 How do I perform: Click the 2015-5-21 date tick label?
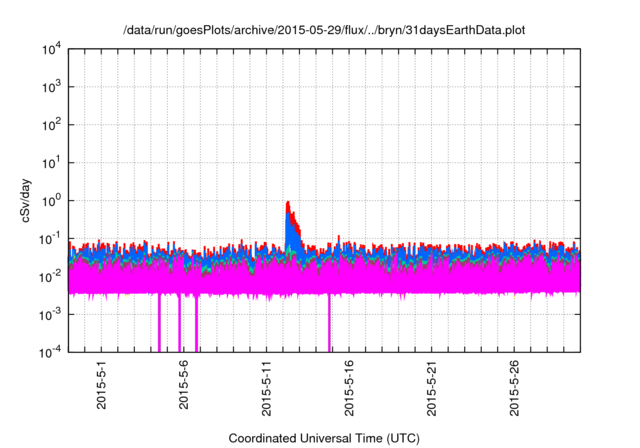[x=431, y=388]
